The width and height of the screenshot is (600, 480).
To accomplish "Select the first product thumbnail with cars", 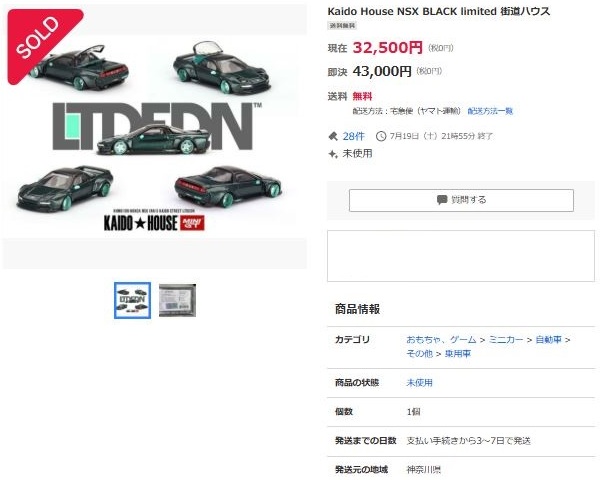I will click(x=132, y=300).
